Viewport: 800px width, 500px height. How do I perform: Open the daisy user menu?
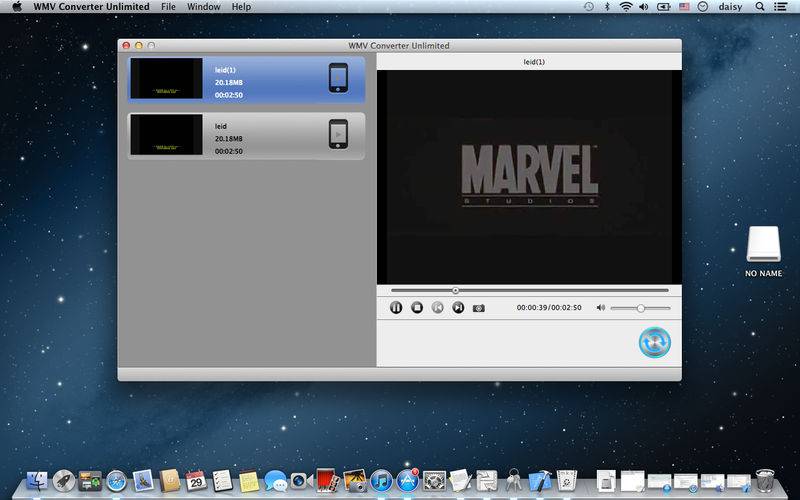[x=730, y=7]
